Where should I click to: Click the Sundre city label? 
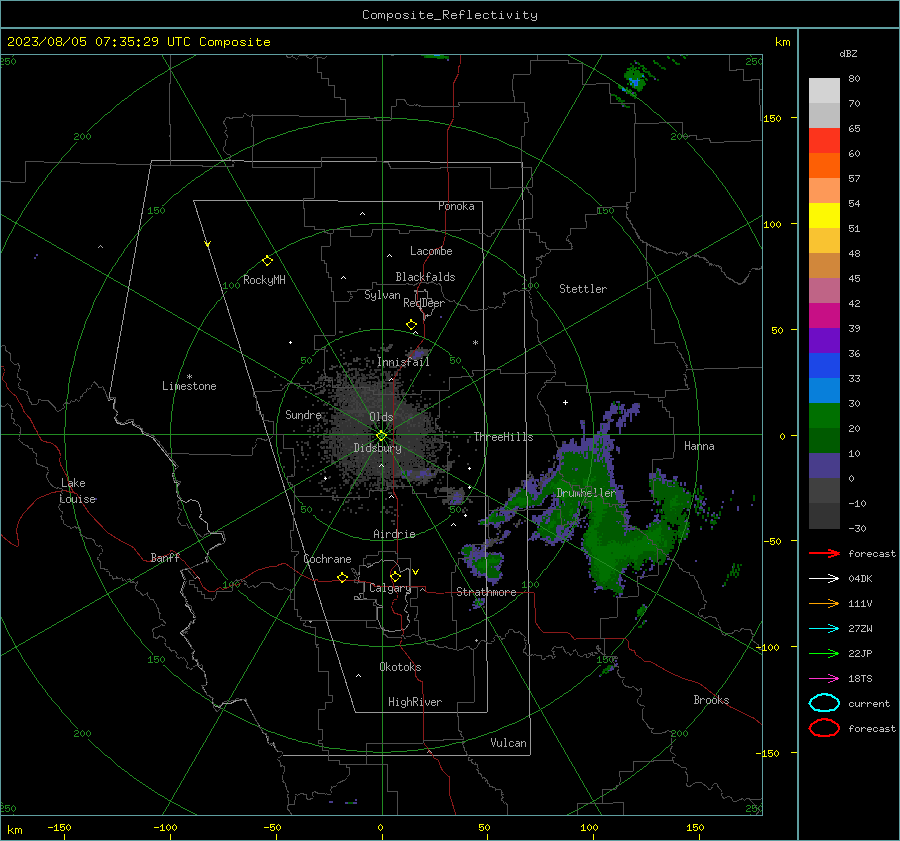pos(303,414)
